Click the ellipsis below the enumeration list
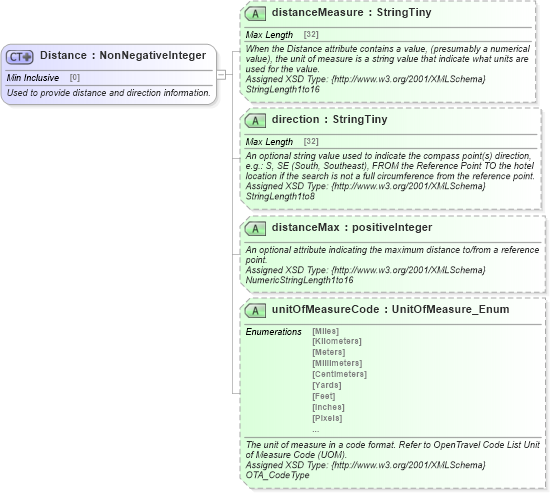This screenshot has width=550, height=493. (x=316, y=430)
